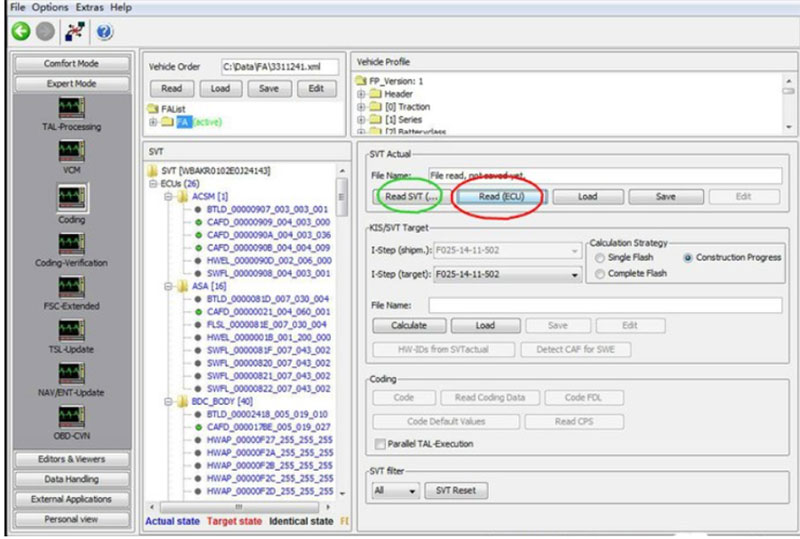The height and width of the screenshot is (539, 800).
Task: Enable Parallel TAL-Execution checkbox
Action: point(380,444)
